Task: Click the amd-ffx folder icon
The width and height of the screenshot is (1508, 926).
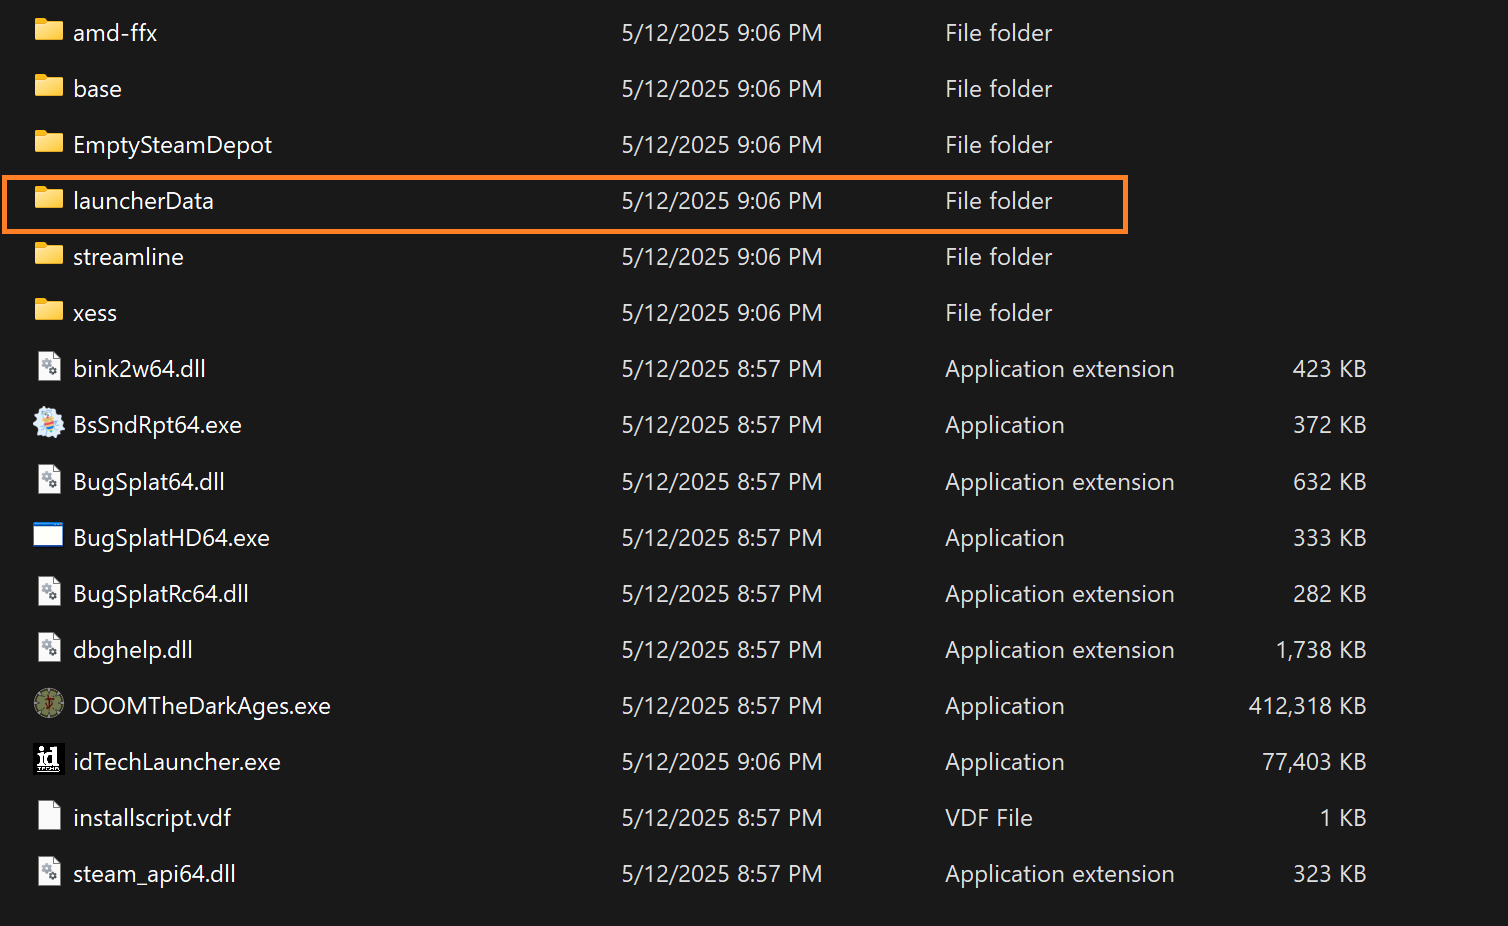Action: tap(48, 31)
